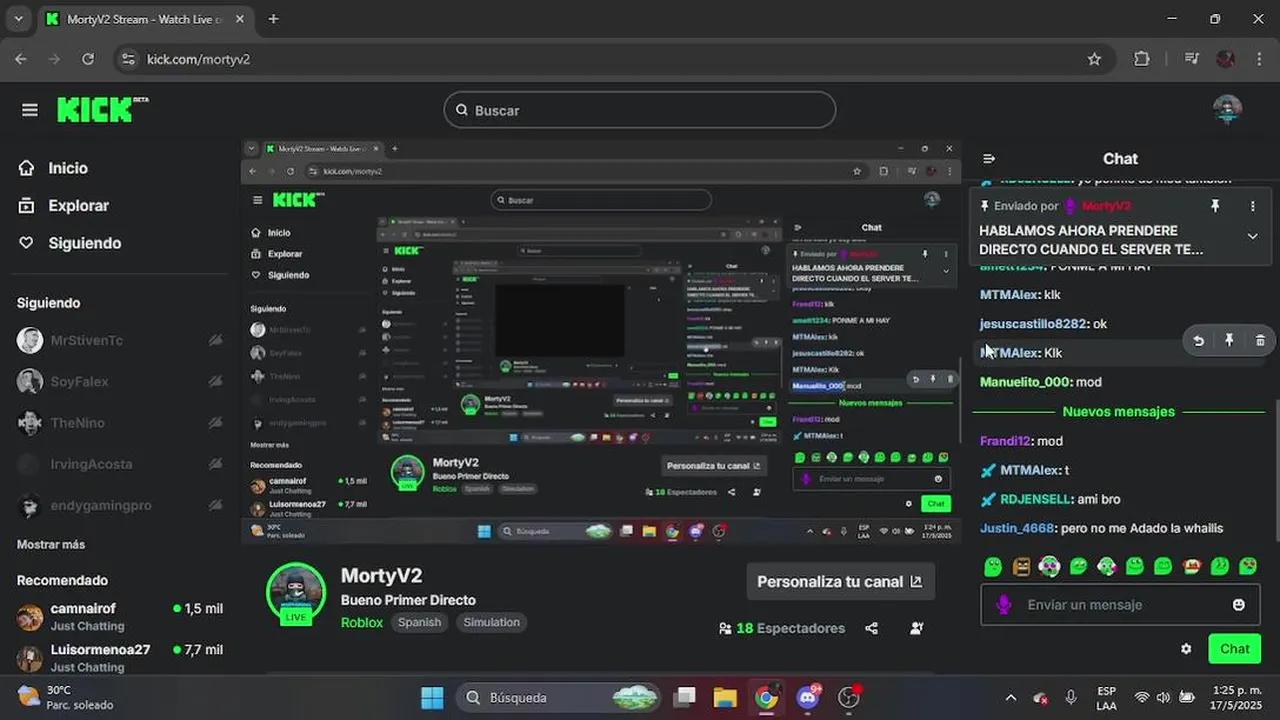Pin the hovered MTMAlex Klk message
This screenshot has height=720, width=1280.
coord(1229,341)
